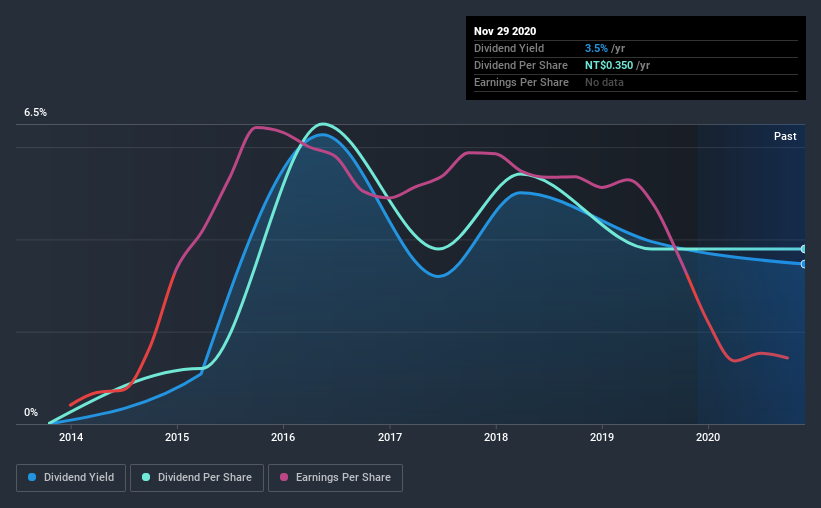Click the pink Earnings Per Share legend dot
Image resolution: width=821 pixels, height=508 pixels.
pyautogui.click(x=284, y=477)
